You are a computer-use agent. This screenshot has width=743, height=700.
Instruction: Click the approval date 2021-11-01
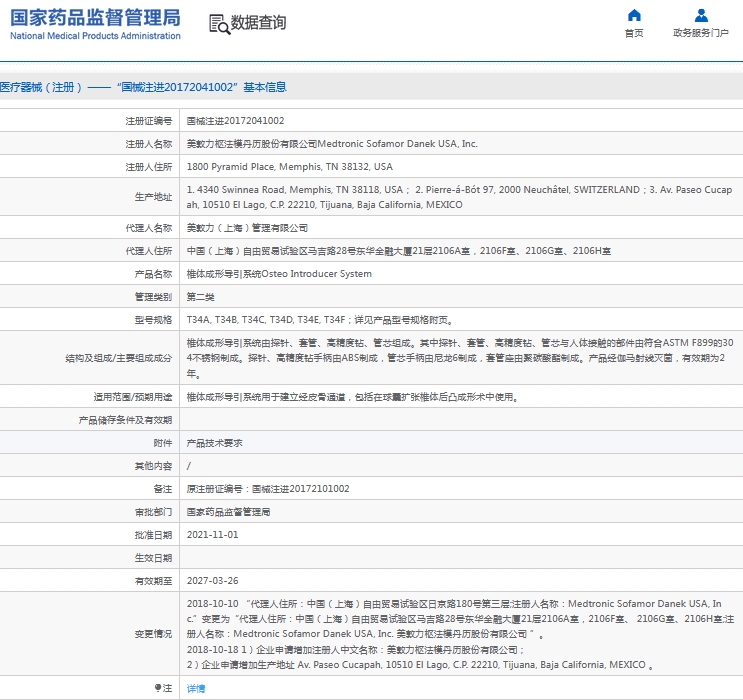(212, 535)
